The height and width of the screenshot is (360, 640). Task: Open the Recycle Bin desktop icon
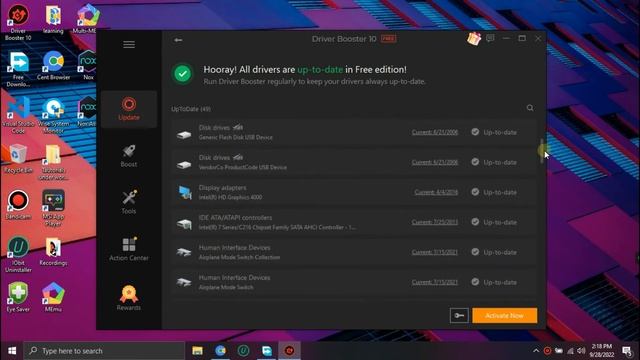click(x=18, y=159)
